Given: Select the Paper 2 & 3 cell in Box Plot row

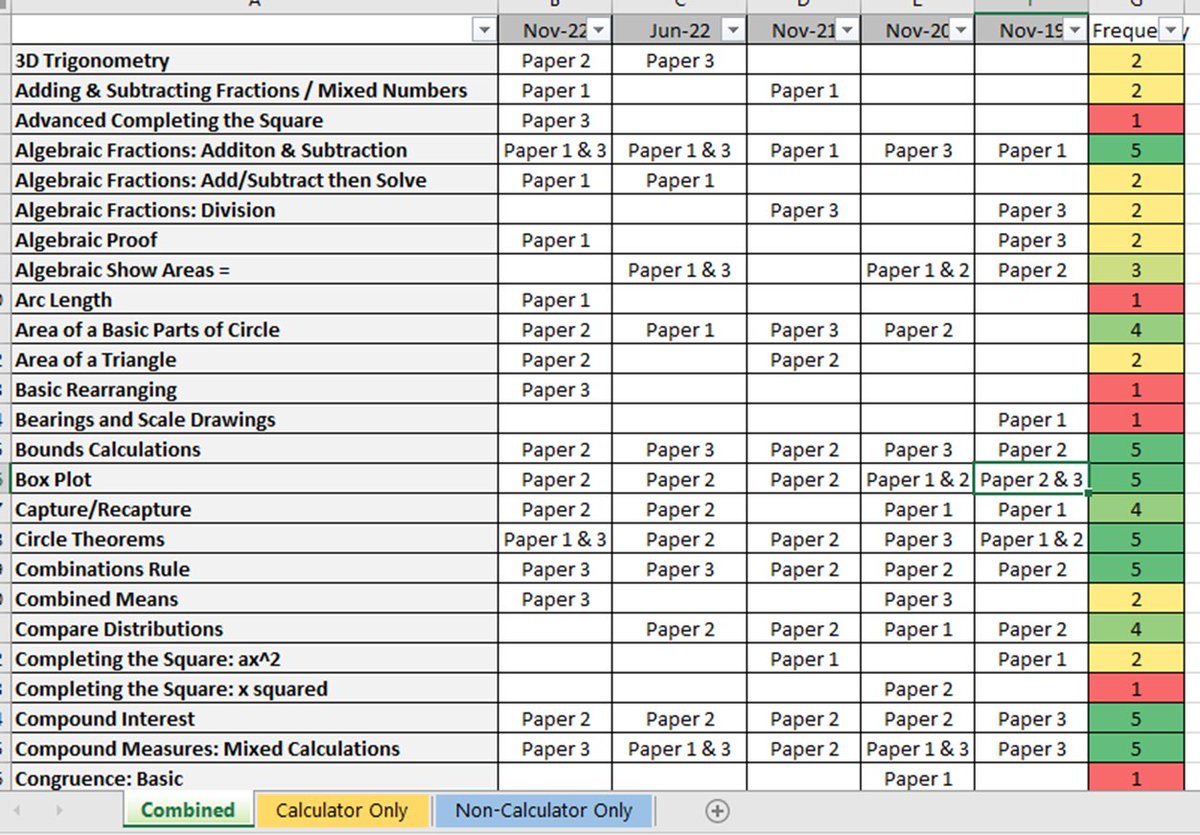Looking at the screenshot, I should 1032,480.
